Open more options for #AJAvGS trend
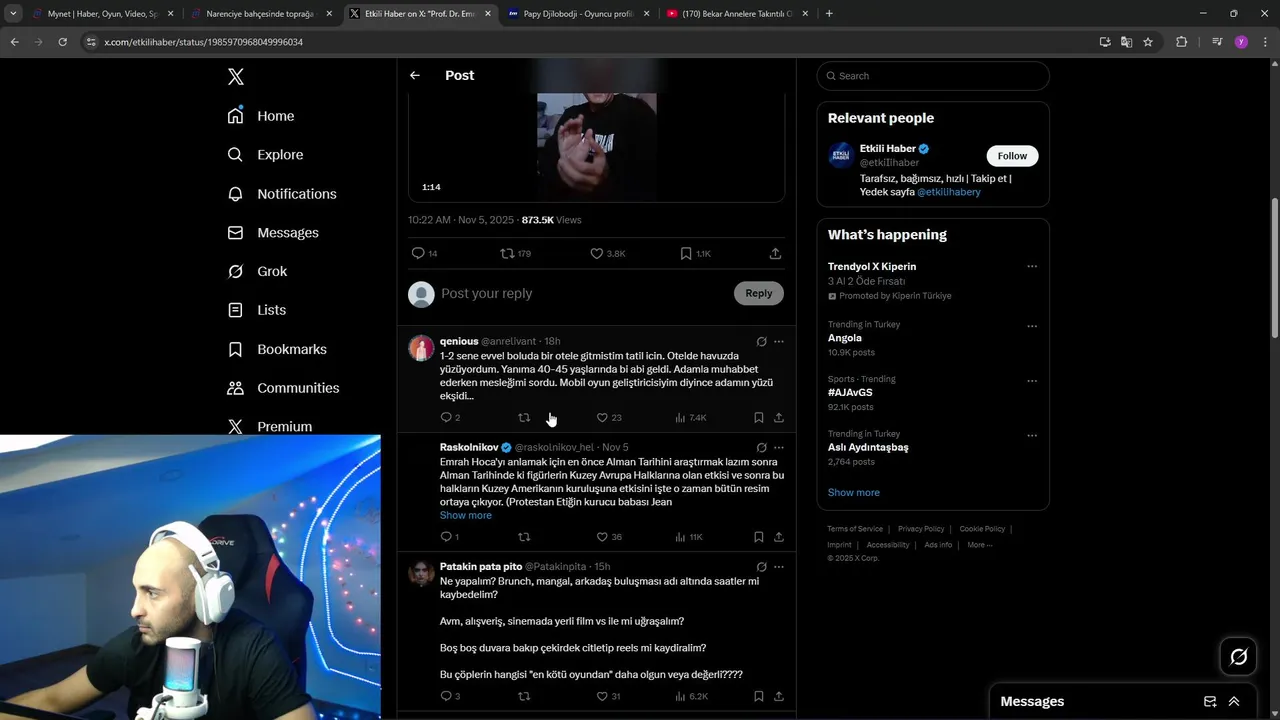The height and width of the screenshot is (720, 1280). tap(1032, 381)
